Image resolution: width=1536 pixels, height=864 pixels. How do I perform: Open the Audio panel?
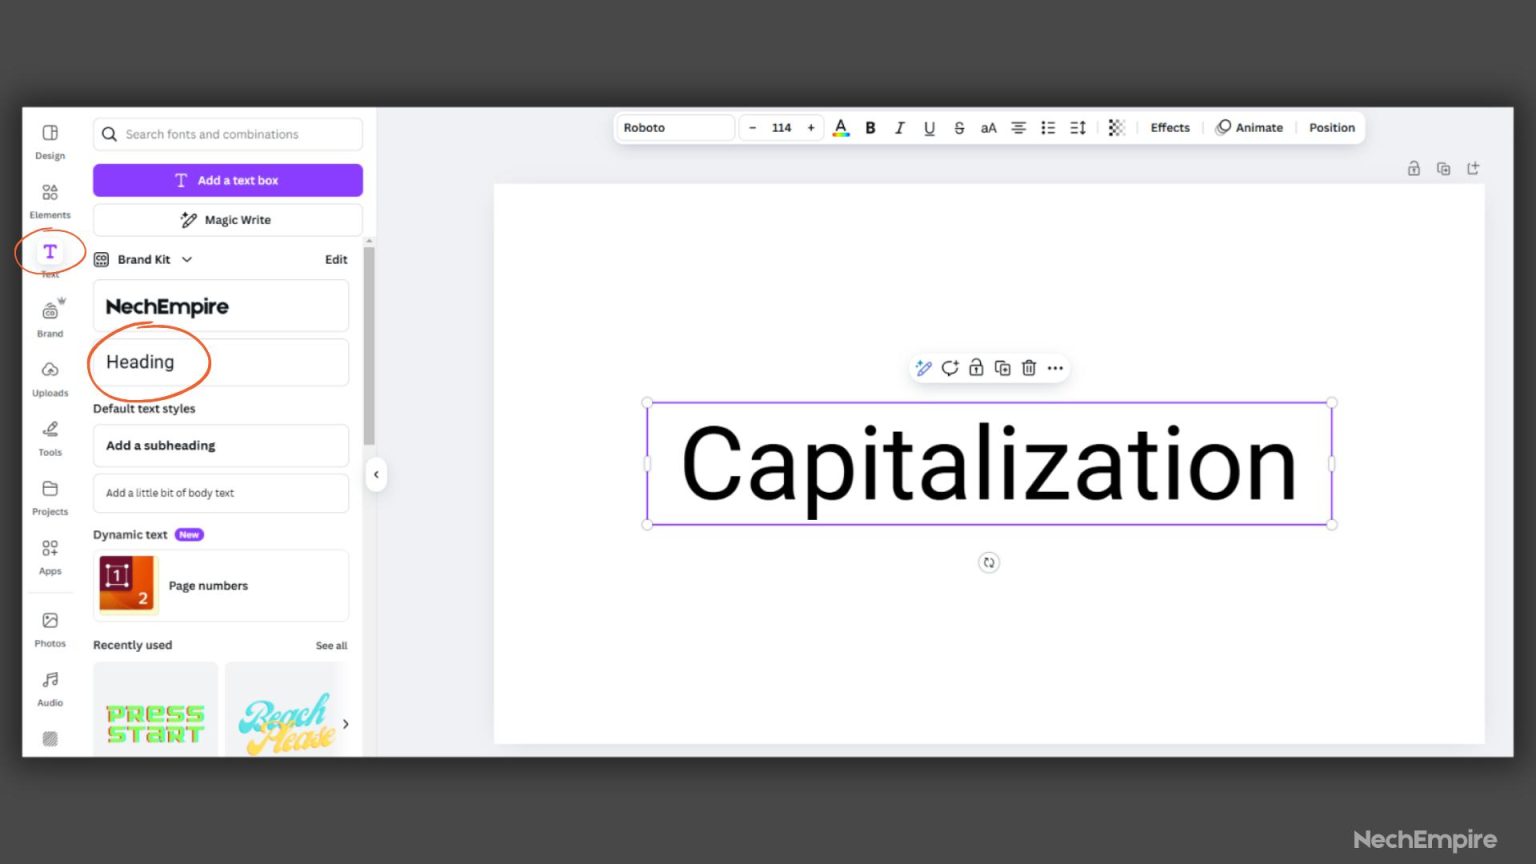pos(49,685)
